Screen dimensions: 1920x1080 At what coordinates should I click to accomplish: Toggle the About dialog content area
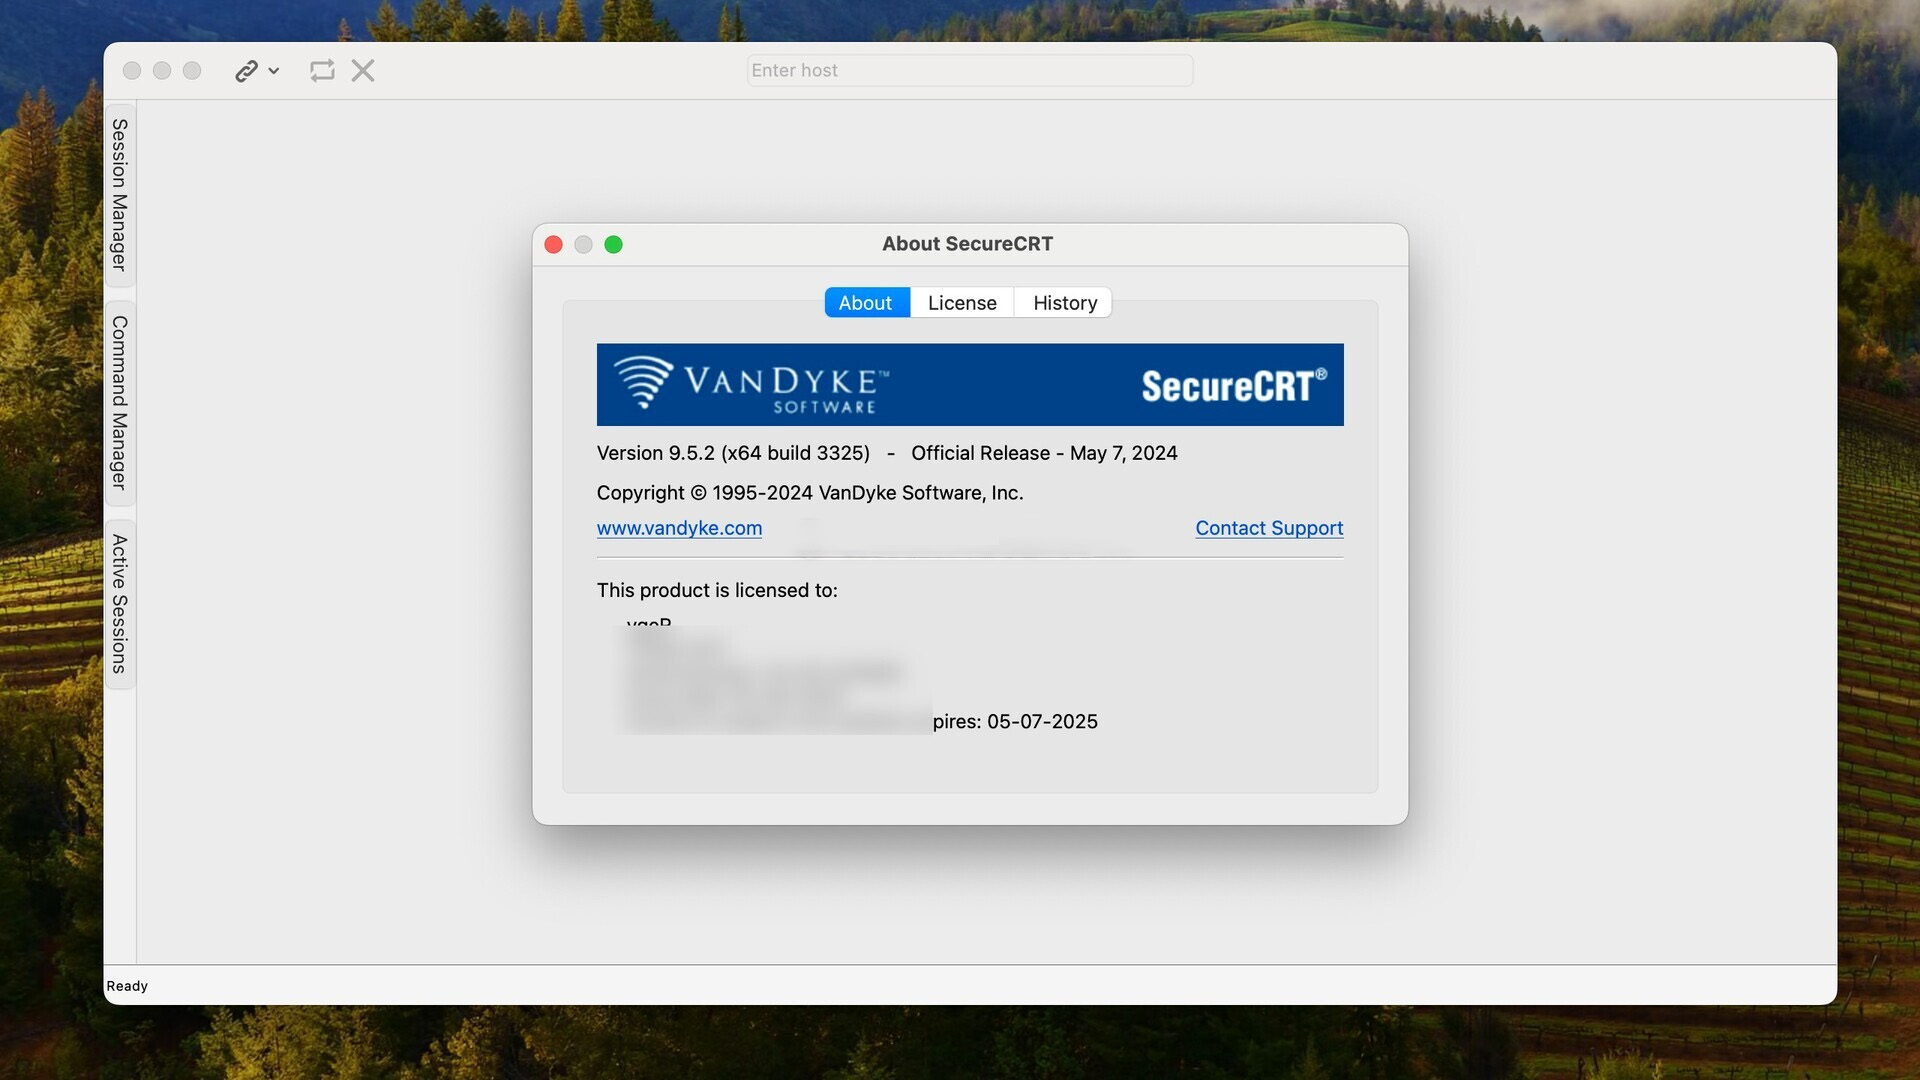tap(864, 302)
